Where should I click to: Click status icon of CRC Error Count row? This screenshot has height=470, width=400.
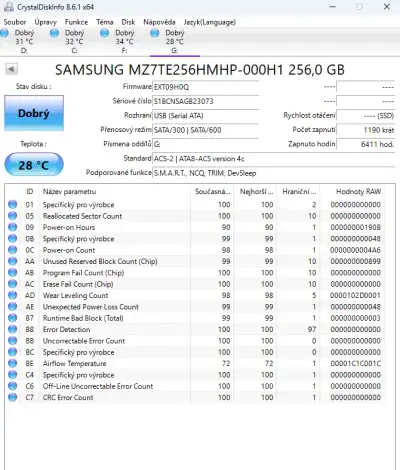tap(13, 397)
